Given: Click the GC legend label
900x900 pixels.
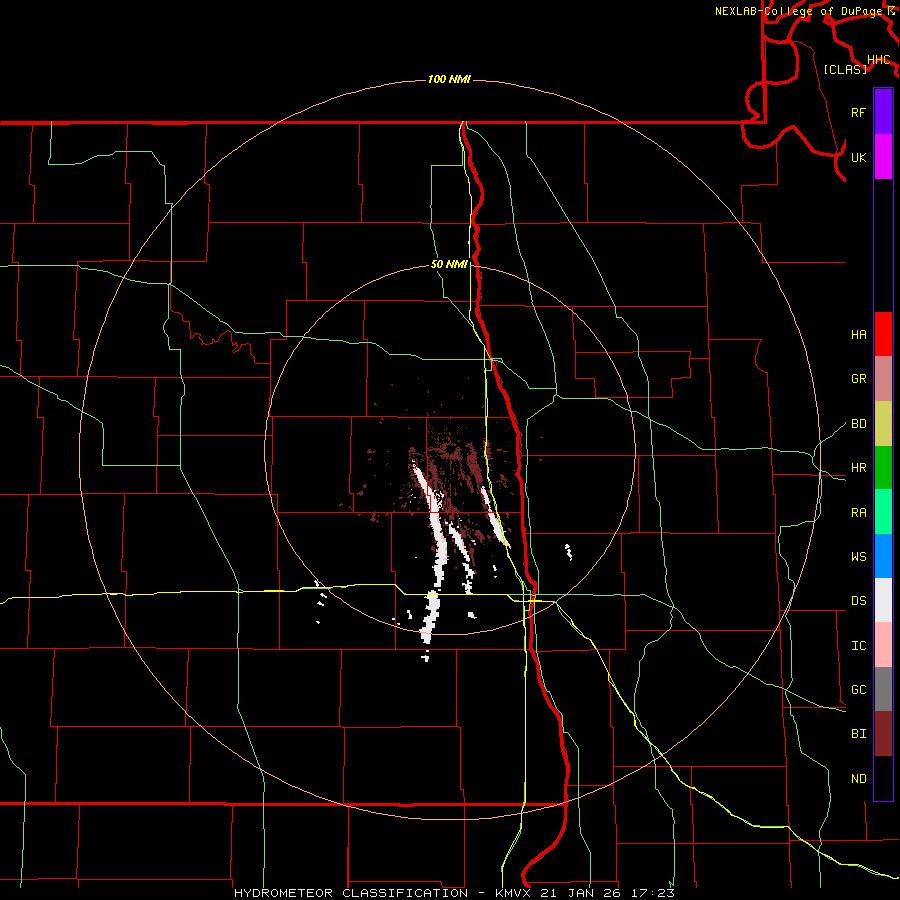Looking at the screenshot, I should (858, 690).
